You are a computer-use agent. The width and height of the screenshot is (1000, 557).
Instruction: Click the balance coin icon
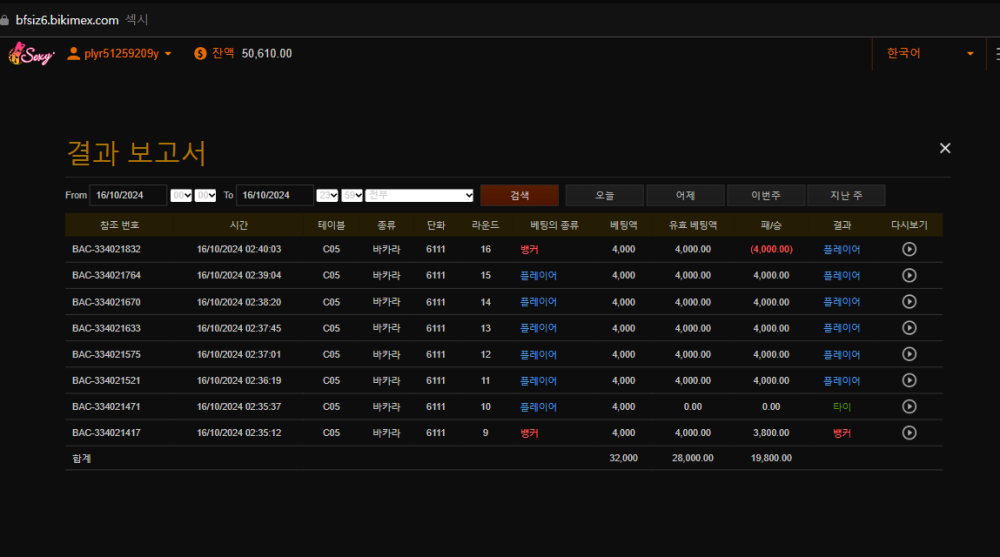[x=200, y=53]
